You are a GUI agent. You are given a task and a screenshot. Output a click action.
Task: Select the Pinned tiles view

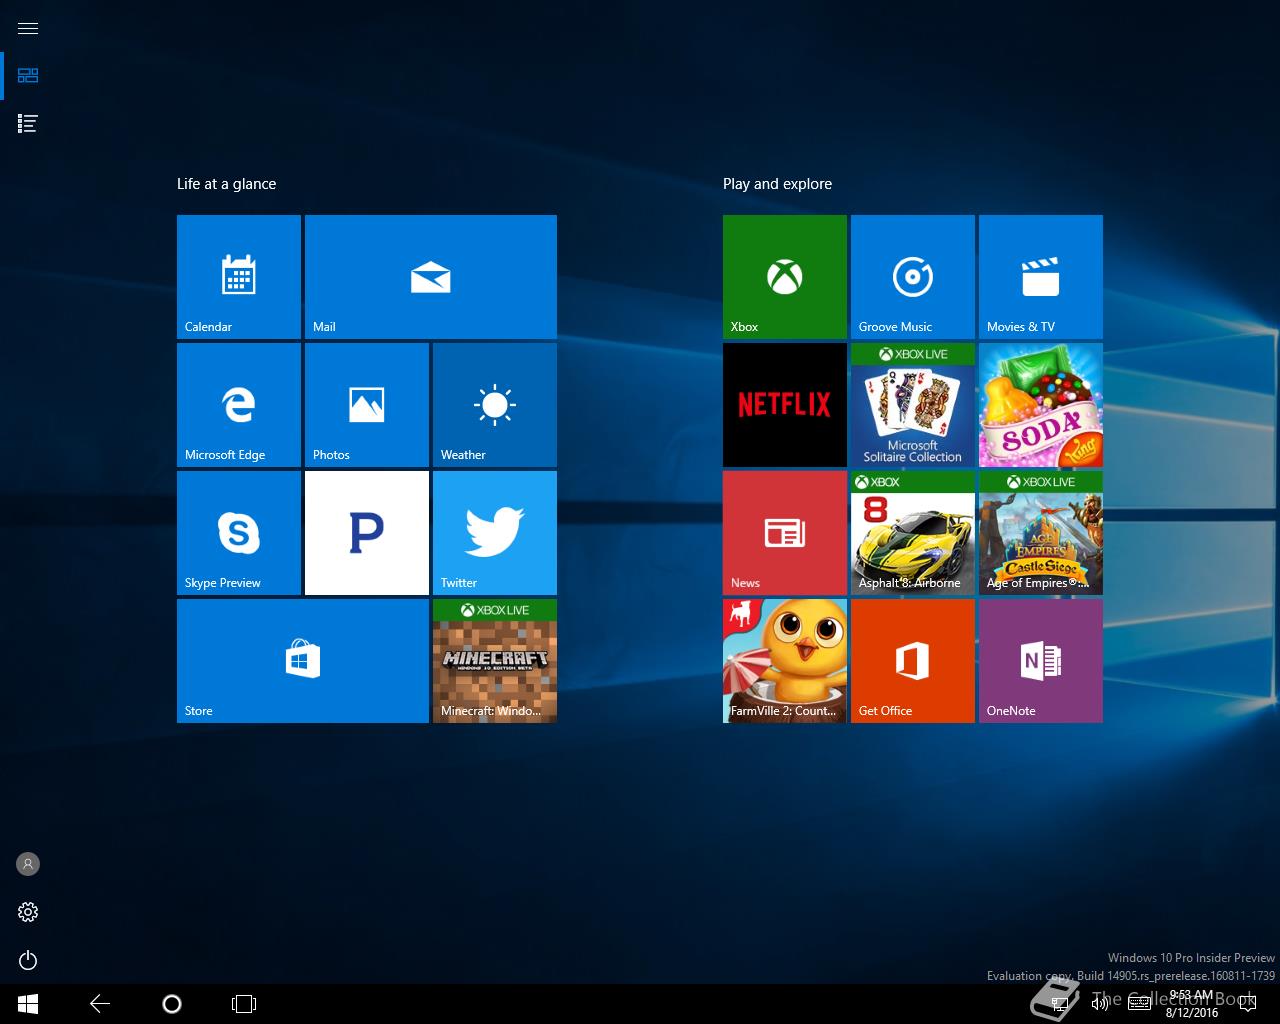pyautogui.click(x=28, y=76)
